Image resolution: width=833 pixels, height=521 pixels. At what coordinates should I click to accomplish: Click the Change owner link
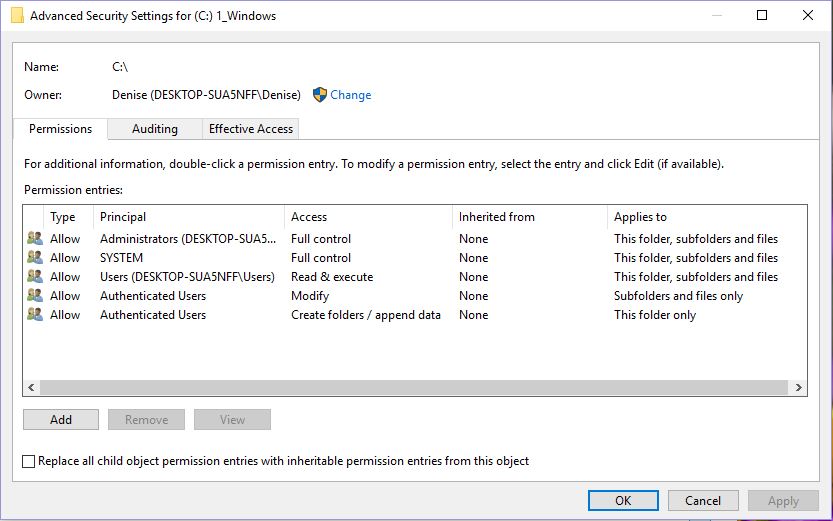coord(351,95)
